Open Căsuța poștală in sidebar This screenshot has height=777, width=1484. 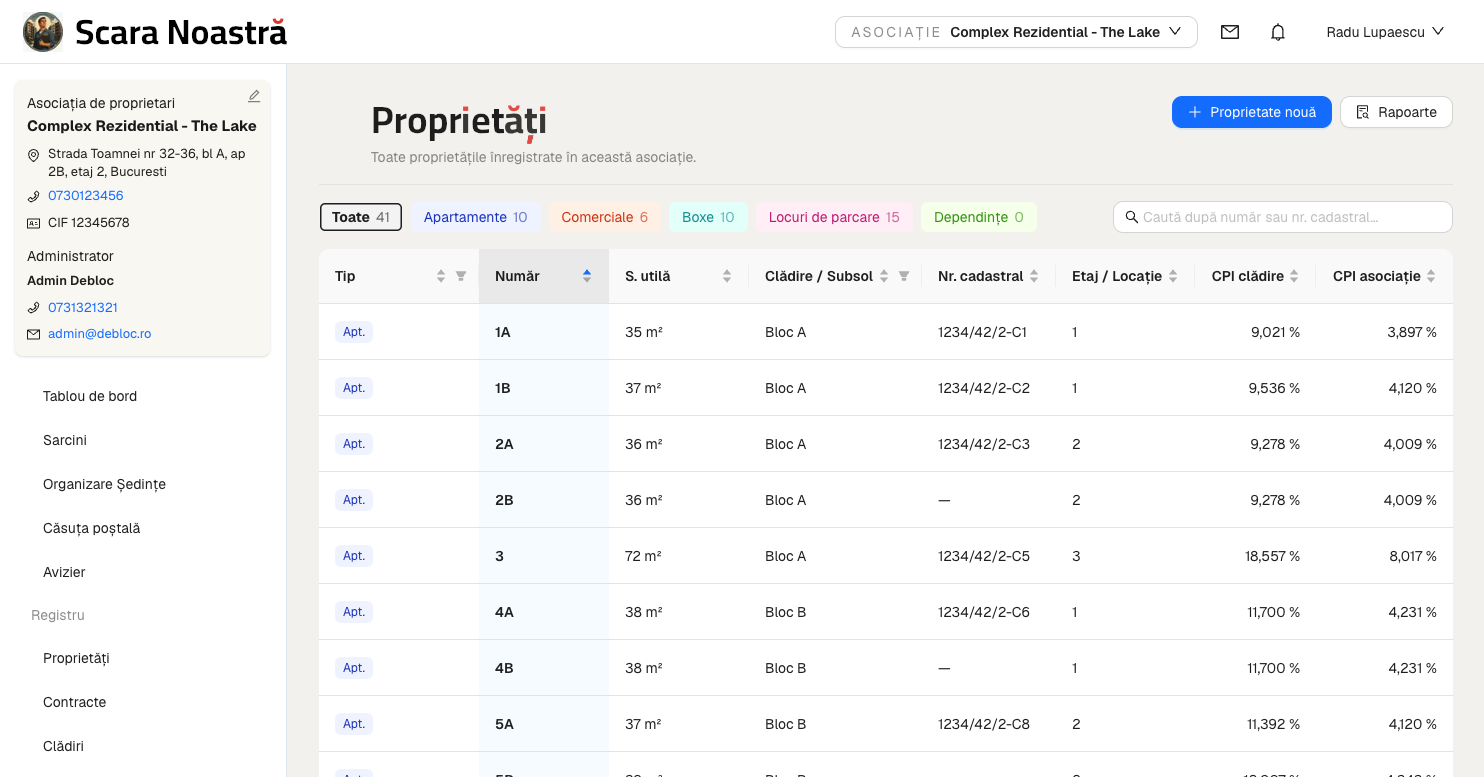[x=92, y=528]
